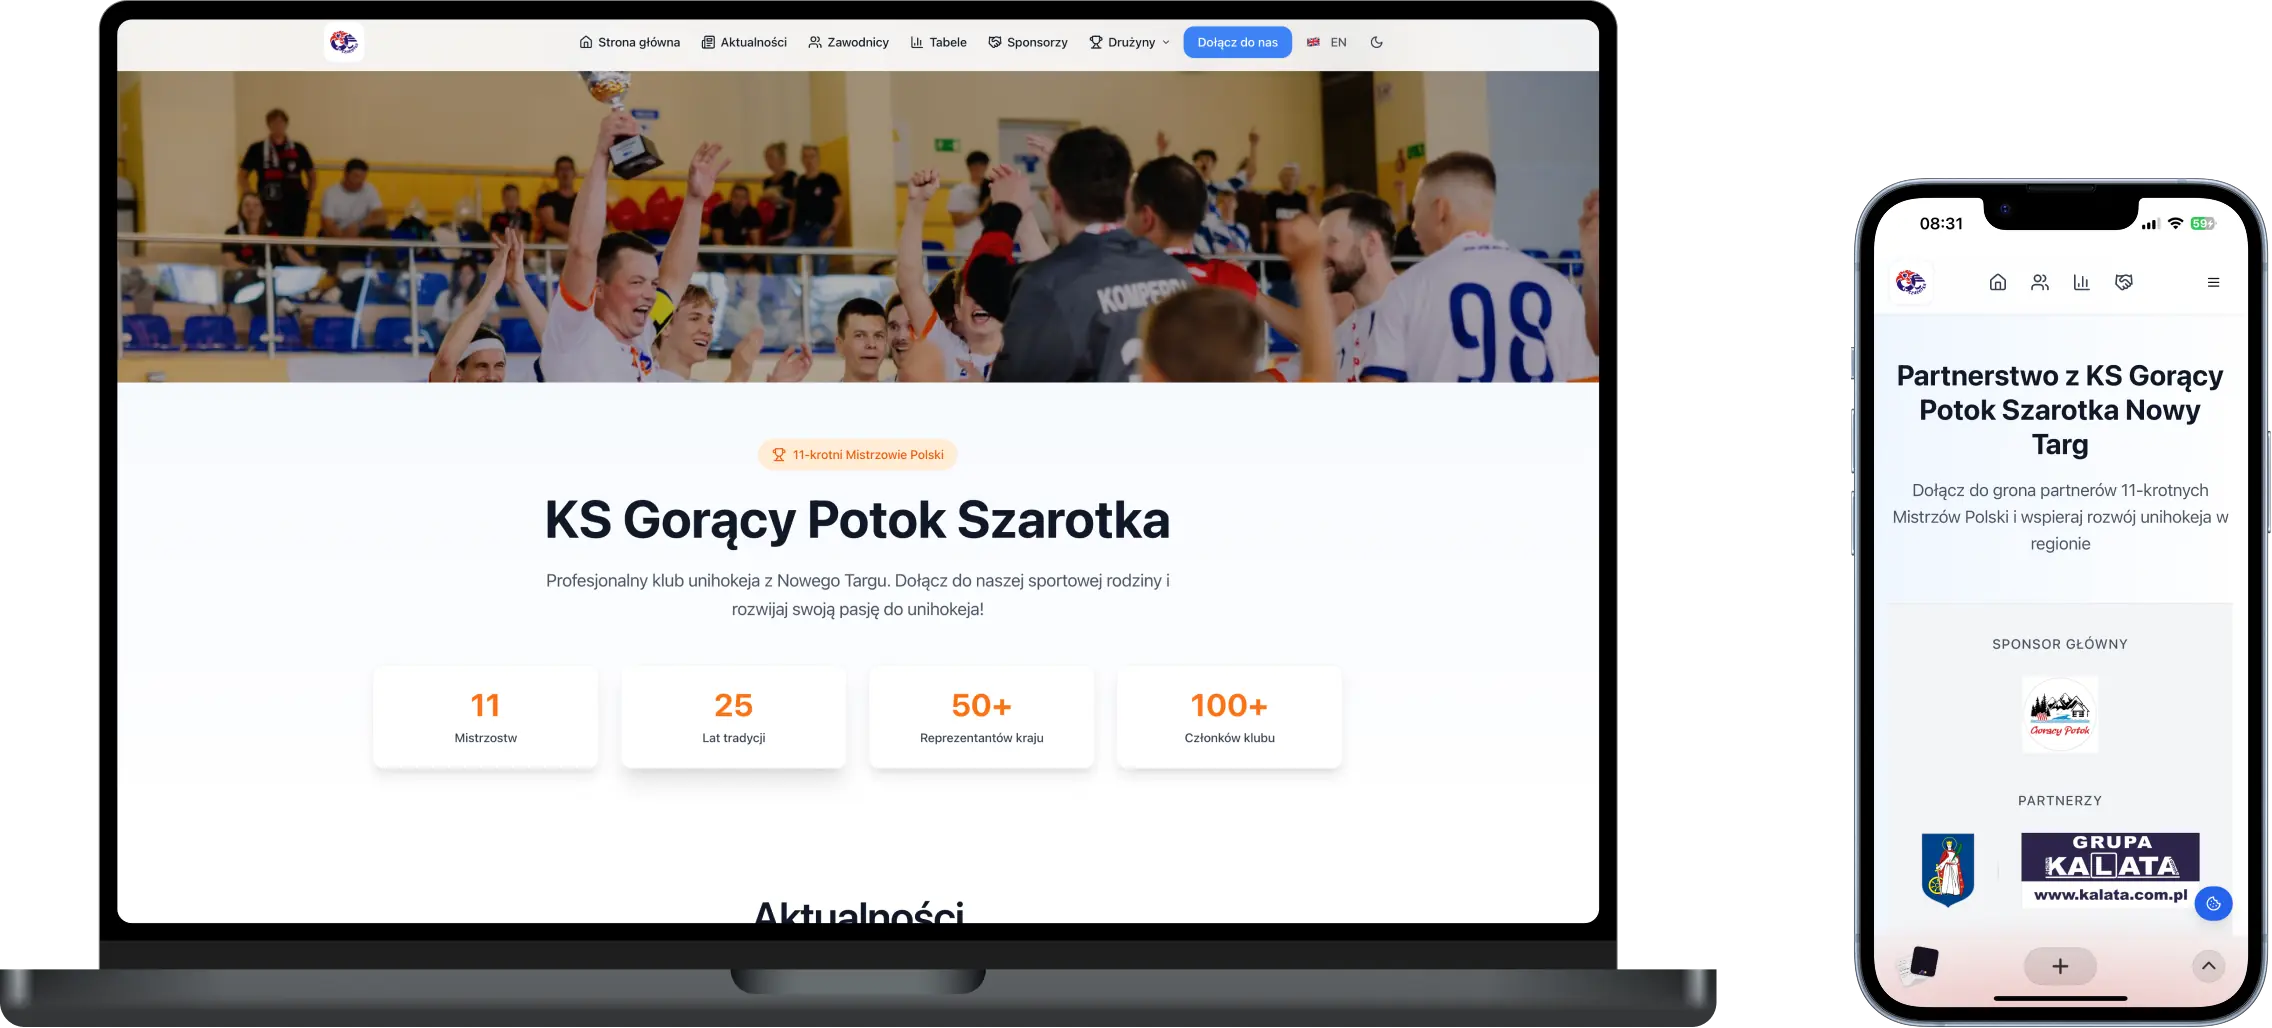Tap the Gorący Potok main sponsor logo

(2059, 714)
